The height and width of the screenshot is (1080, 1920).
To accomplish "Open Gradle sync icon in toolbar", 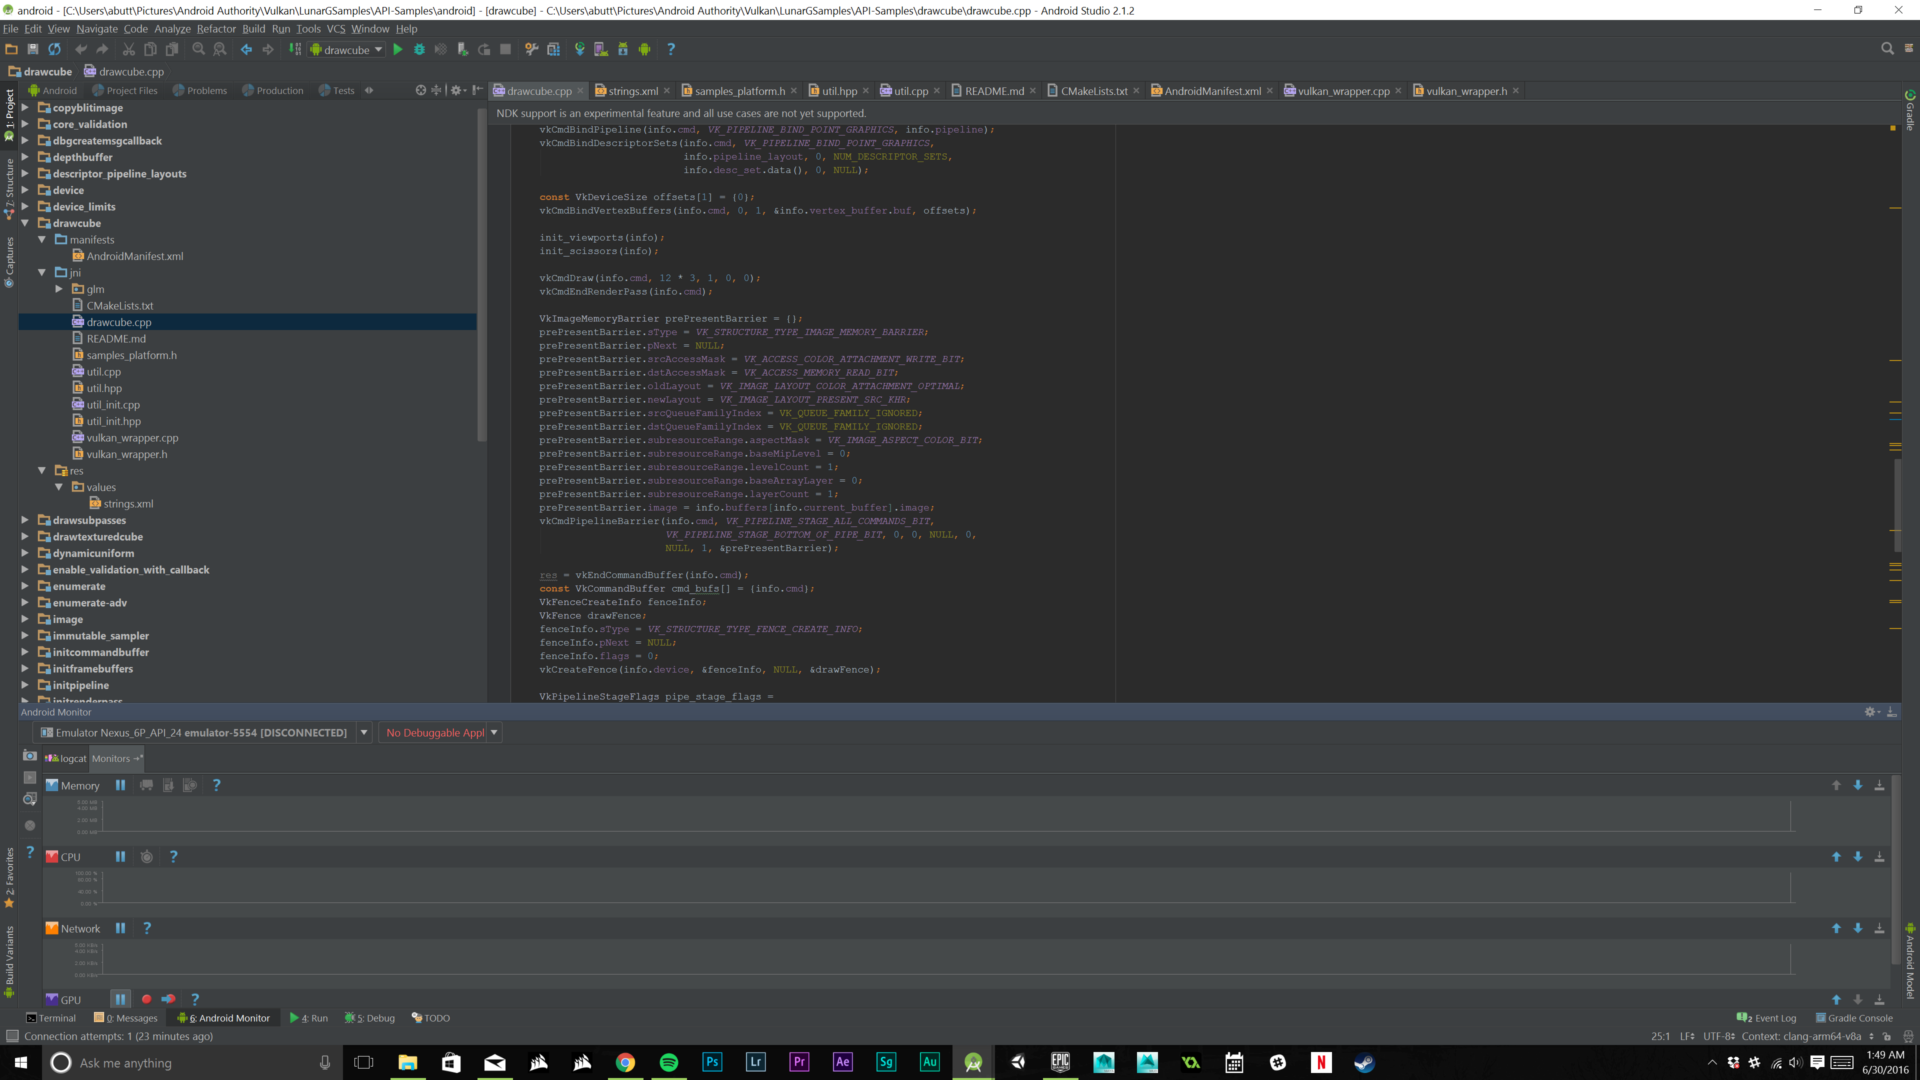I will [578, 48].
